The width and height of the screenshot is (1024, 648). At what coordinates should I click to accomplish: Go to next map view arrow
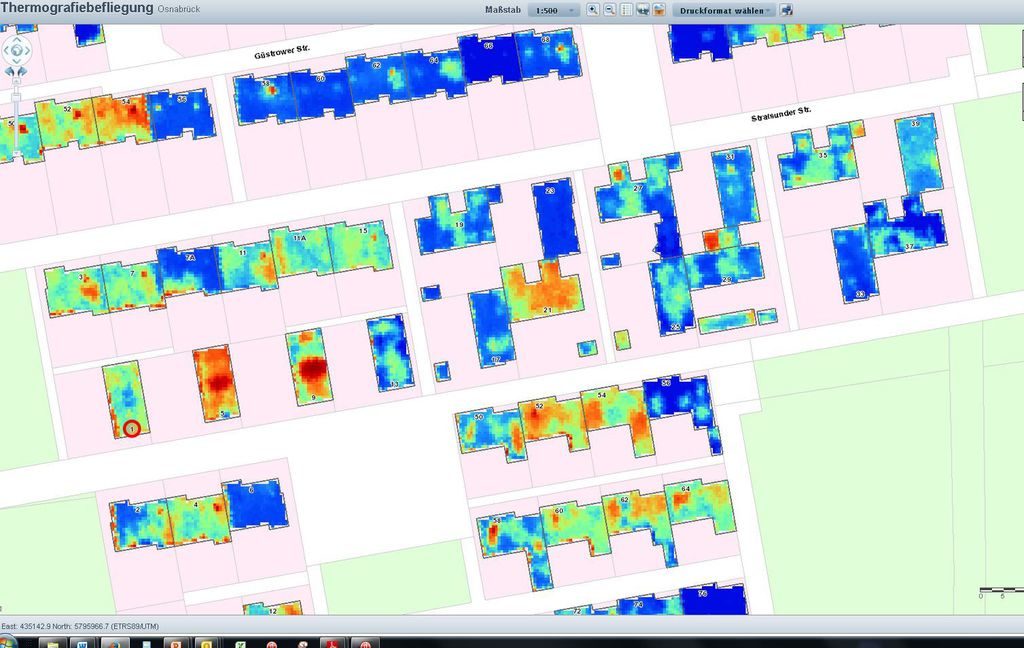click(x=23, y=72)
